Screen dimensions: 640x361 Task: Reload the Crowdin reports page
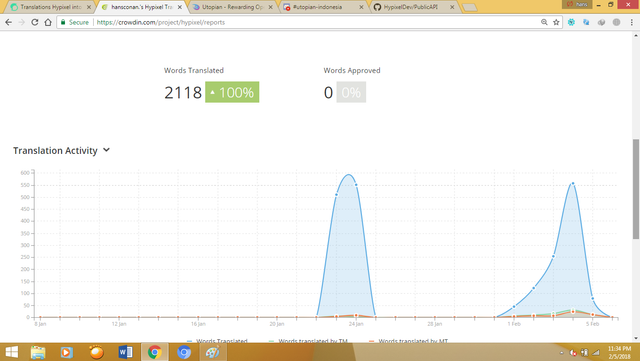tap(35, 22)
